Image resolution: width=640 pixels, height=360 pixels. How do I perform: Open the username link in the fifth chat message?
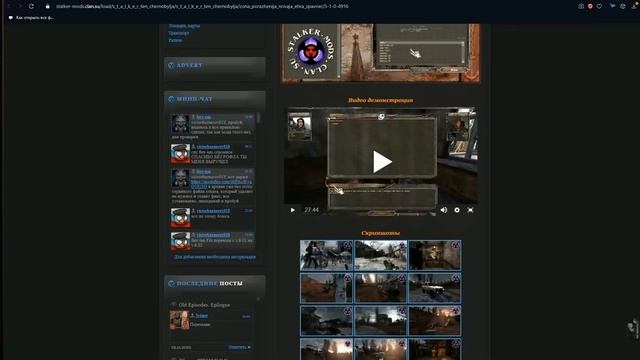pos(213,235)
